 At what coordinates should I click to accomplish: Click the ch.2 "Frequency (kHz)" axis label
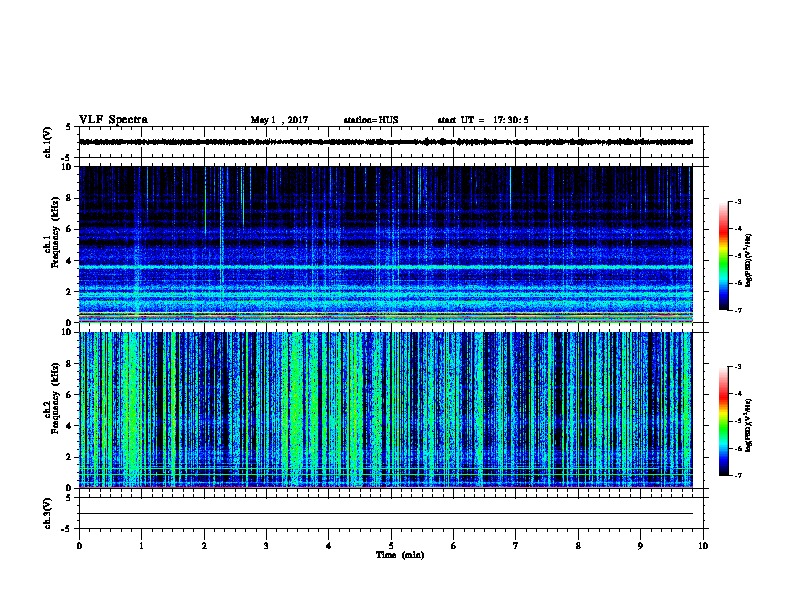coord(56,398)
